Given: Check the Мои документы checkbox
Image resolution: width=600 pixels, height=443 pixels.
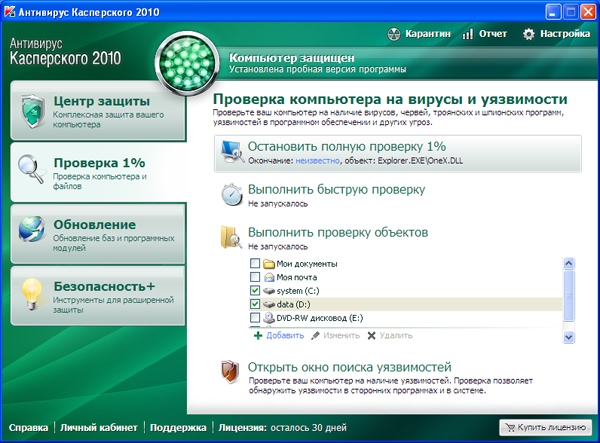Looking at the screenshot, I should (x=255, y=263).
